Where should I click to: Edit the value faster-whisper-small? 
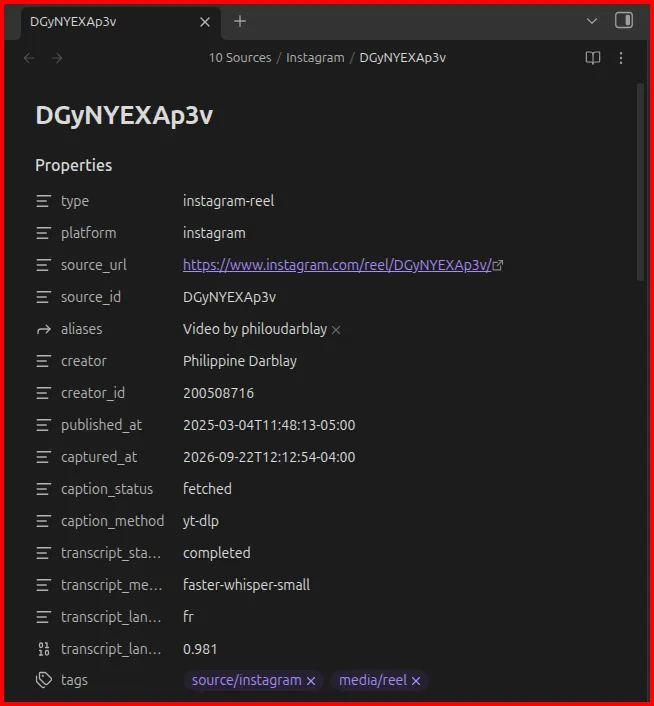247,585
